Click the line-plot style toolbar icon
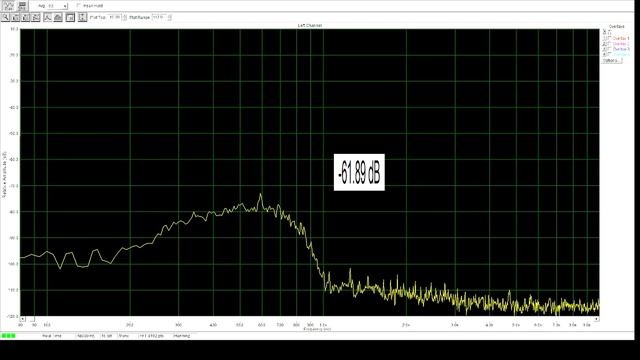The image size is (640, 360). 48,17
